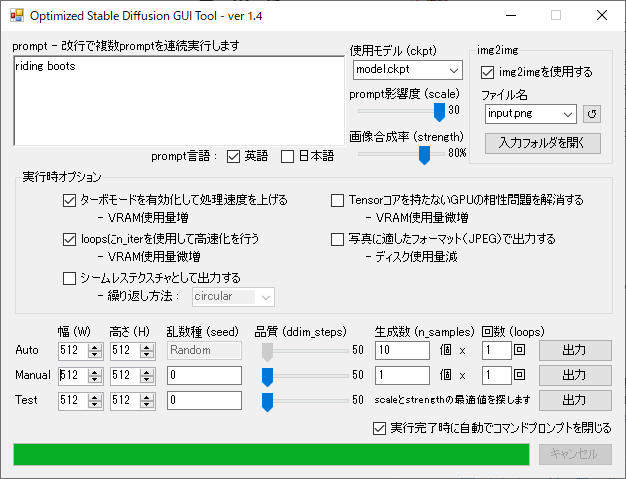This screenshot has width=626, height=479.
Task: Click the Auto row 出力 button
Action: (x=575, y=350)
